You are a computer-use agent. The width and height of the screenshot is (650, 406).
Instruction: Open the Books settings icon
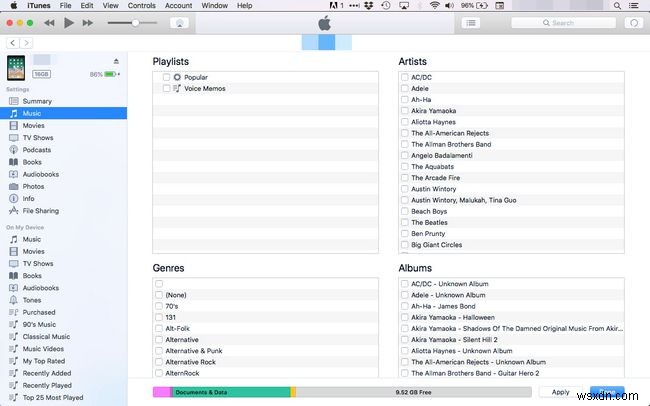[x=14, y=162]
